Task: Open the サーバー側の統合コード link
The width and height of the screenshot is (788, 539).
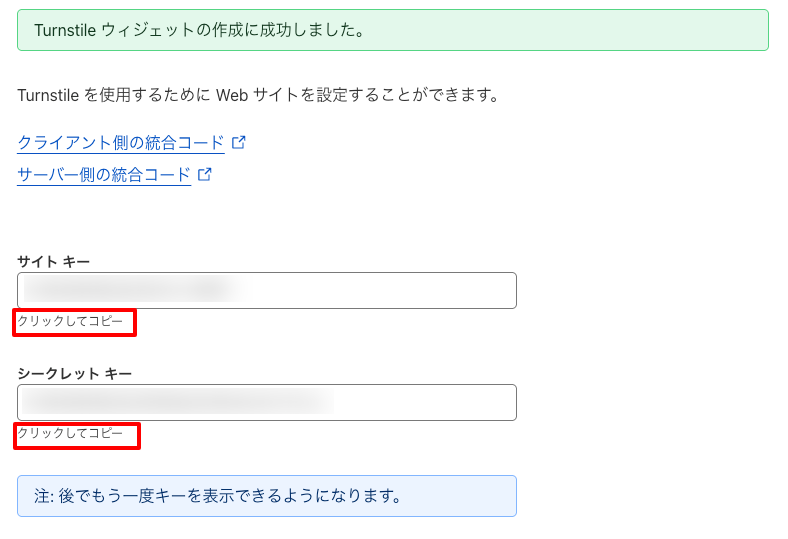Action: (x=104, y=175)
